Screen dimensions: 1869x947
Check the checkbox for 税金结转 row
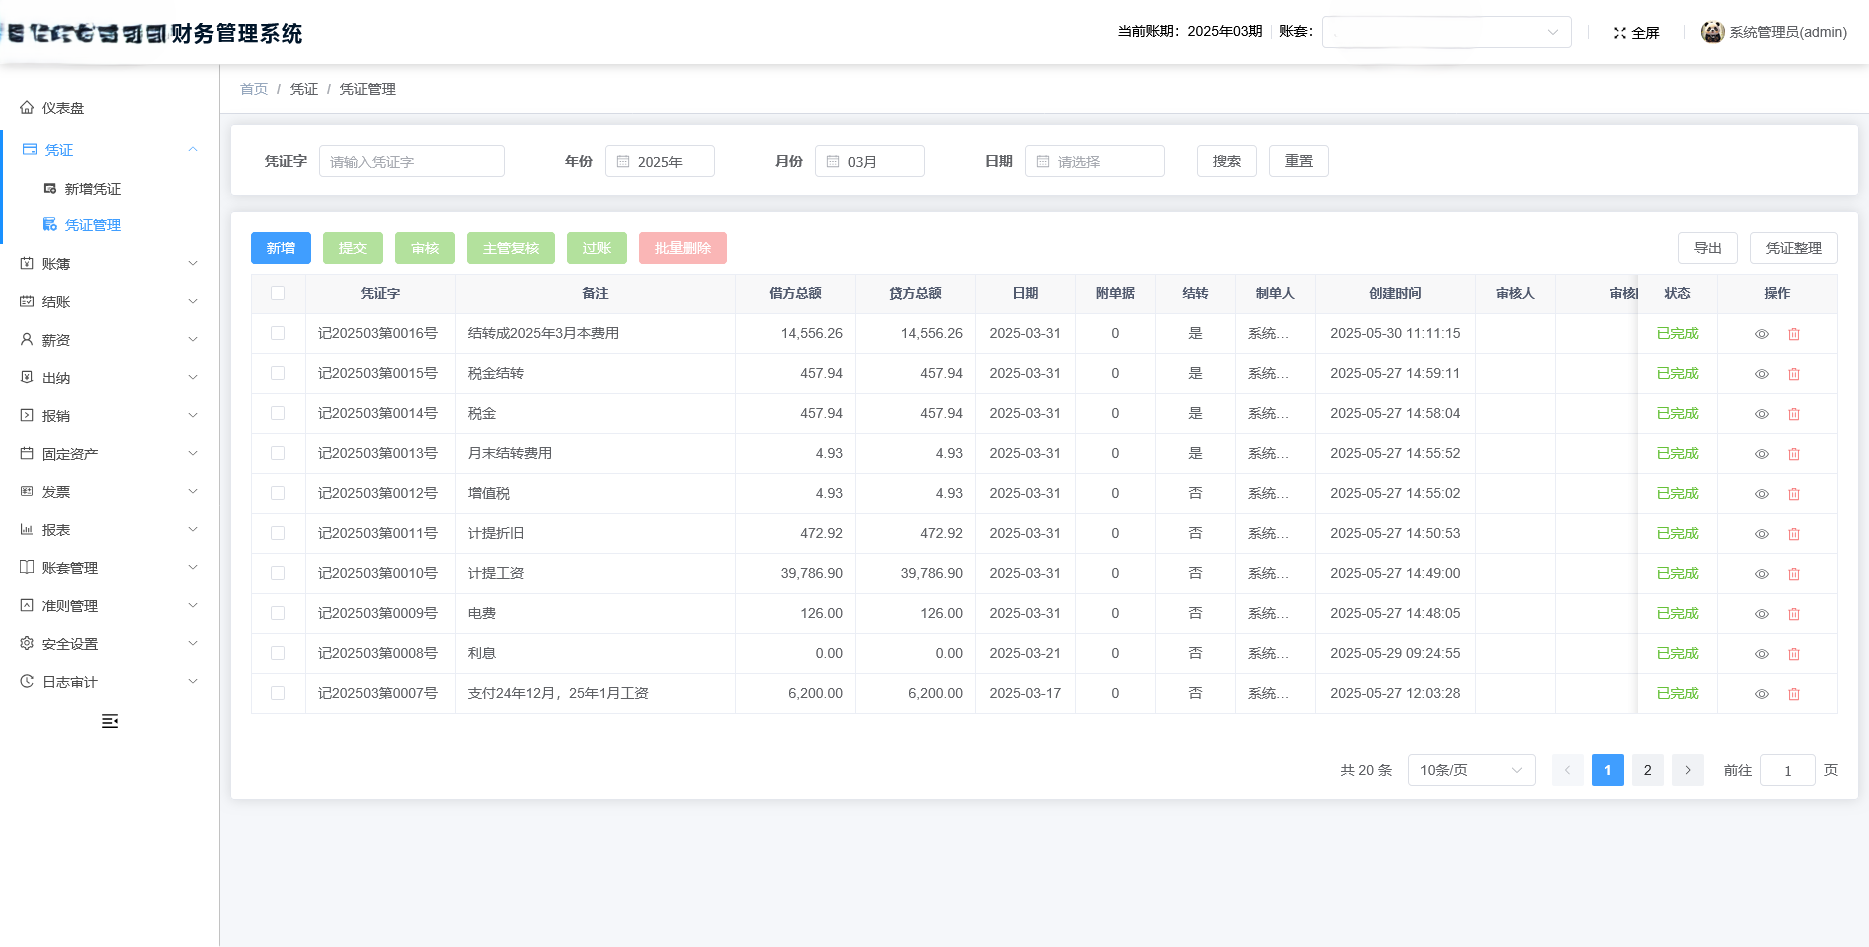click(278, 373)
